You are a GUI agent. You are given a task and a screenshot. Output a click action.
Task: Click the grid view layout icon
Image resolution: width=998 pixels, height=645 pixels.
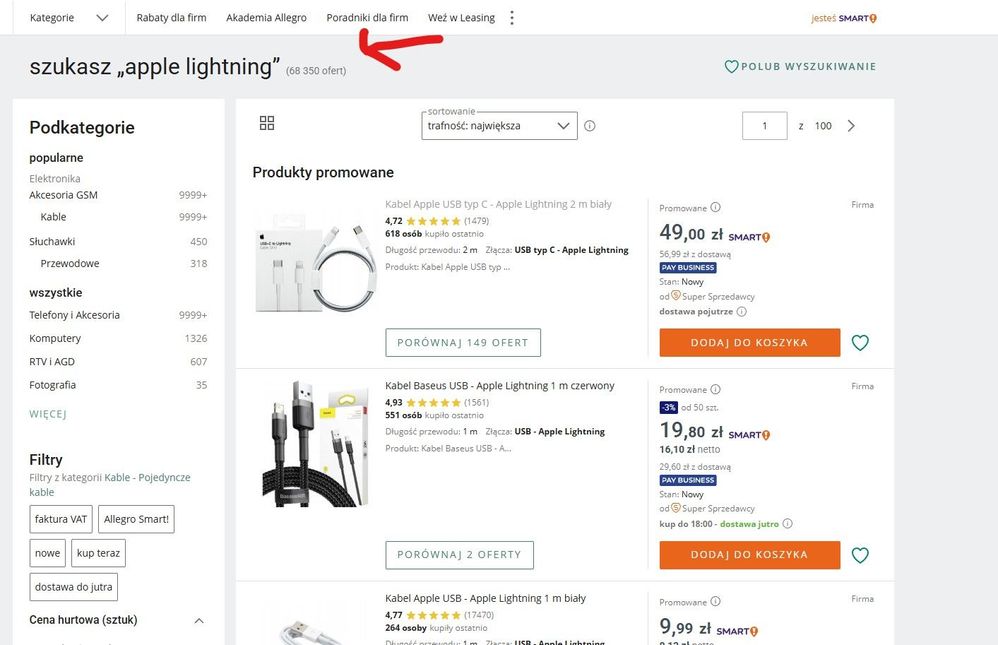[x=266, y=123]
